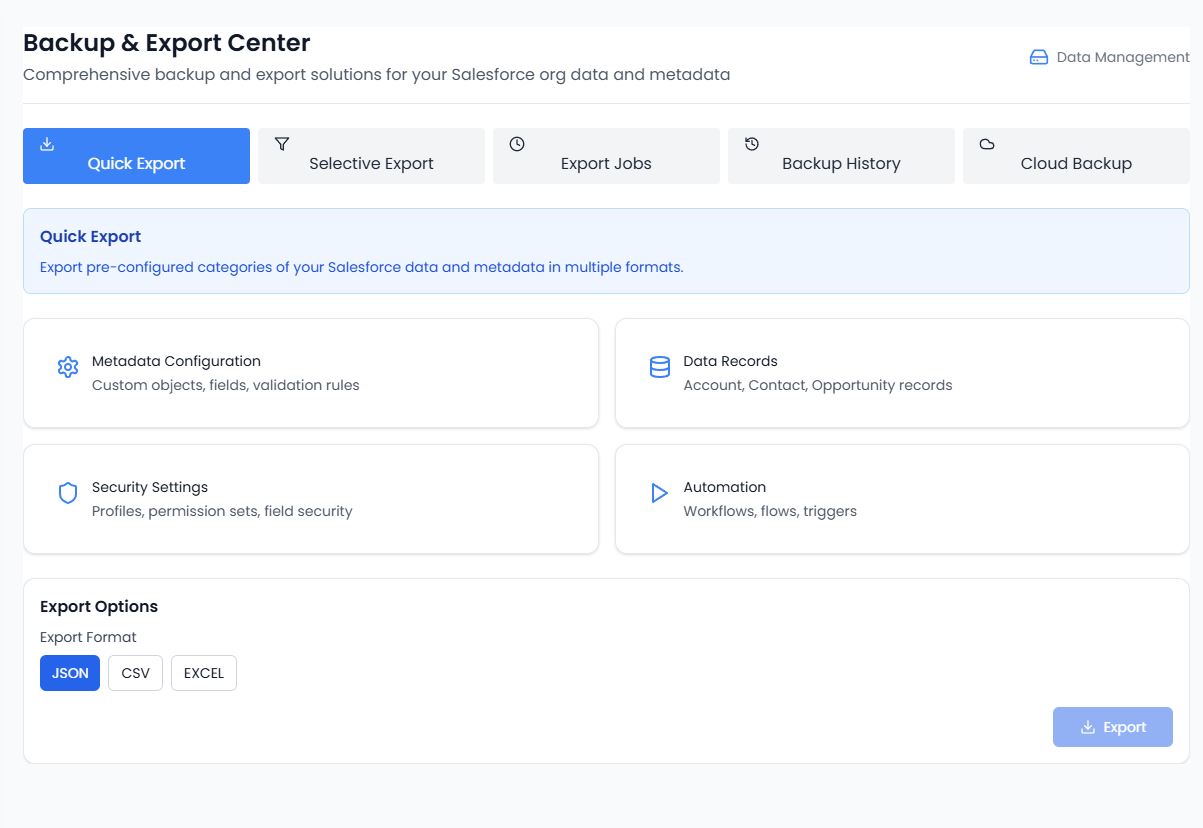
Task: Click the Data Management drive icon
Action: [1039, 57]
